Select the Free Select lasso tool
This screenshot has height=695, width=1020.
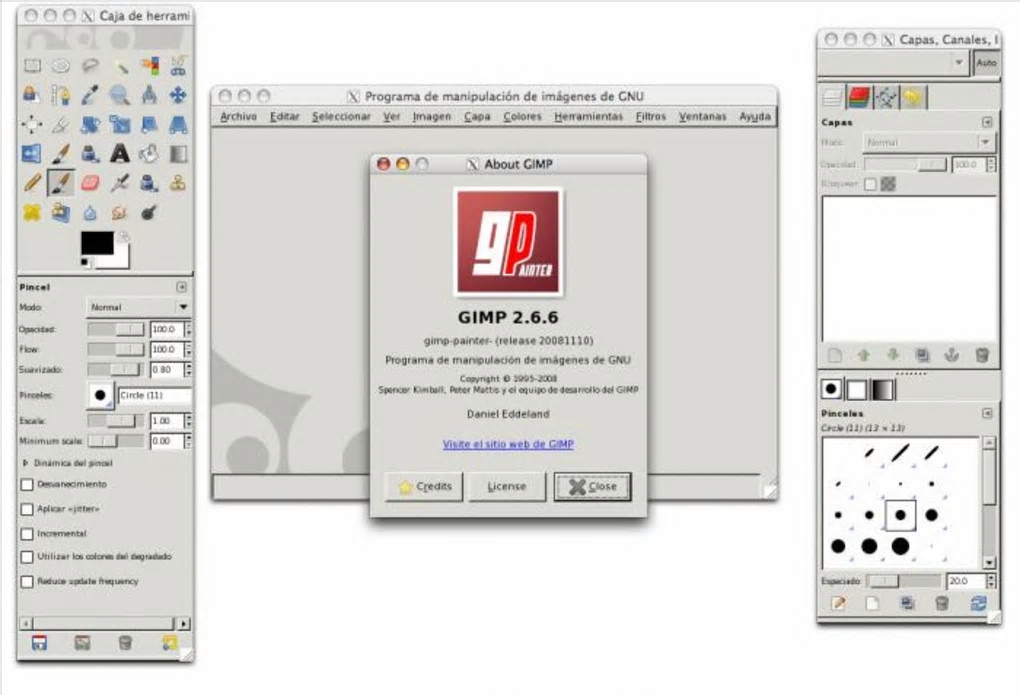(x=90, y=66)
